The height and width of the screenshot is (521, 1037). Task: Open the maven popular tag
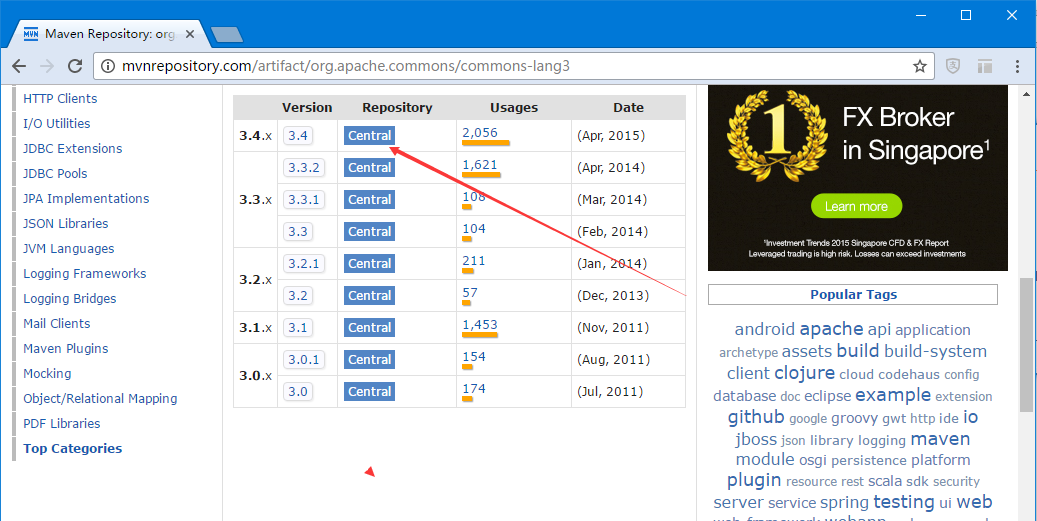(x=940, y=439)
